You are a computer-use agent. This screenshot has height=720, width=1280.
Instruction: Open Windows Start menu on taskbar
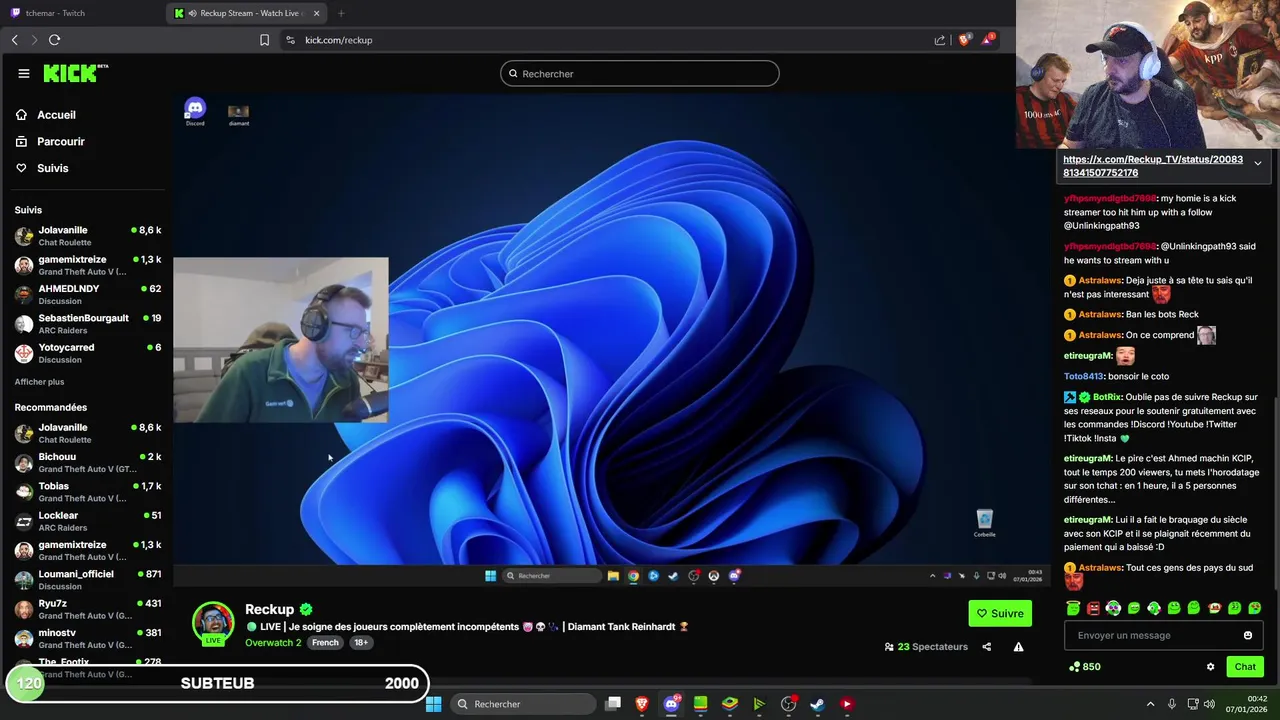coord(433,704)
